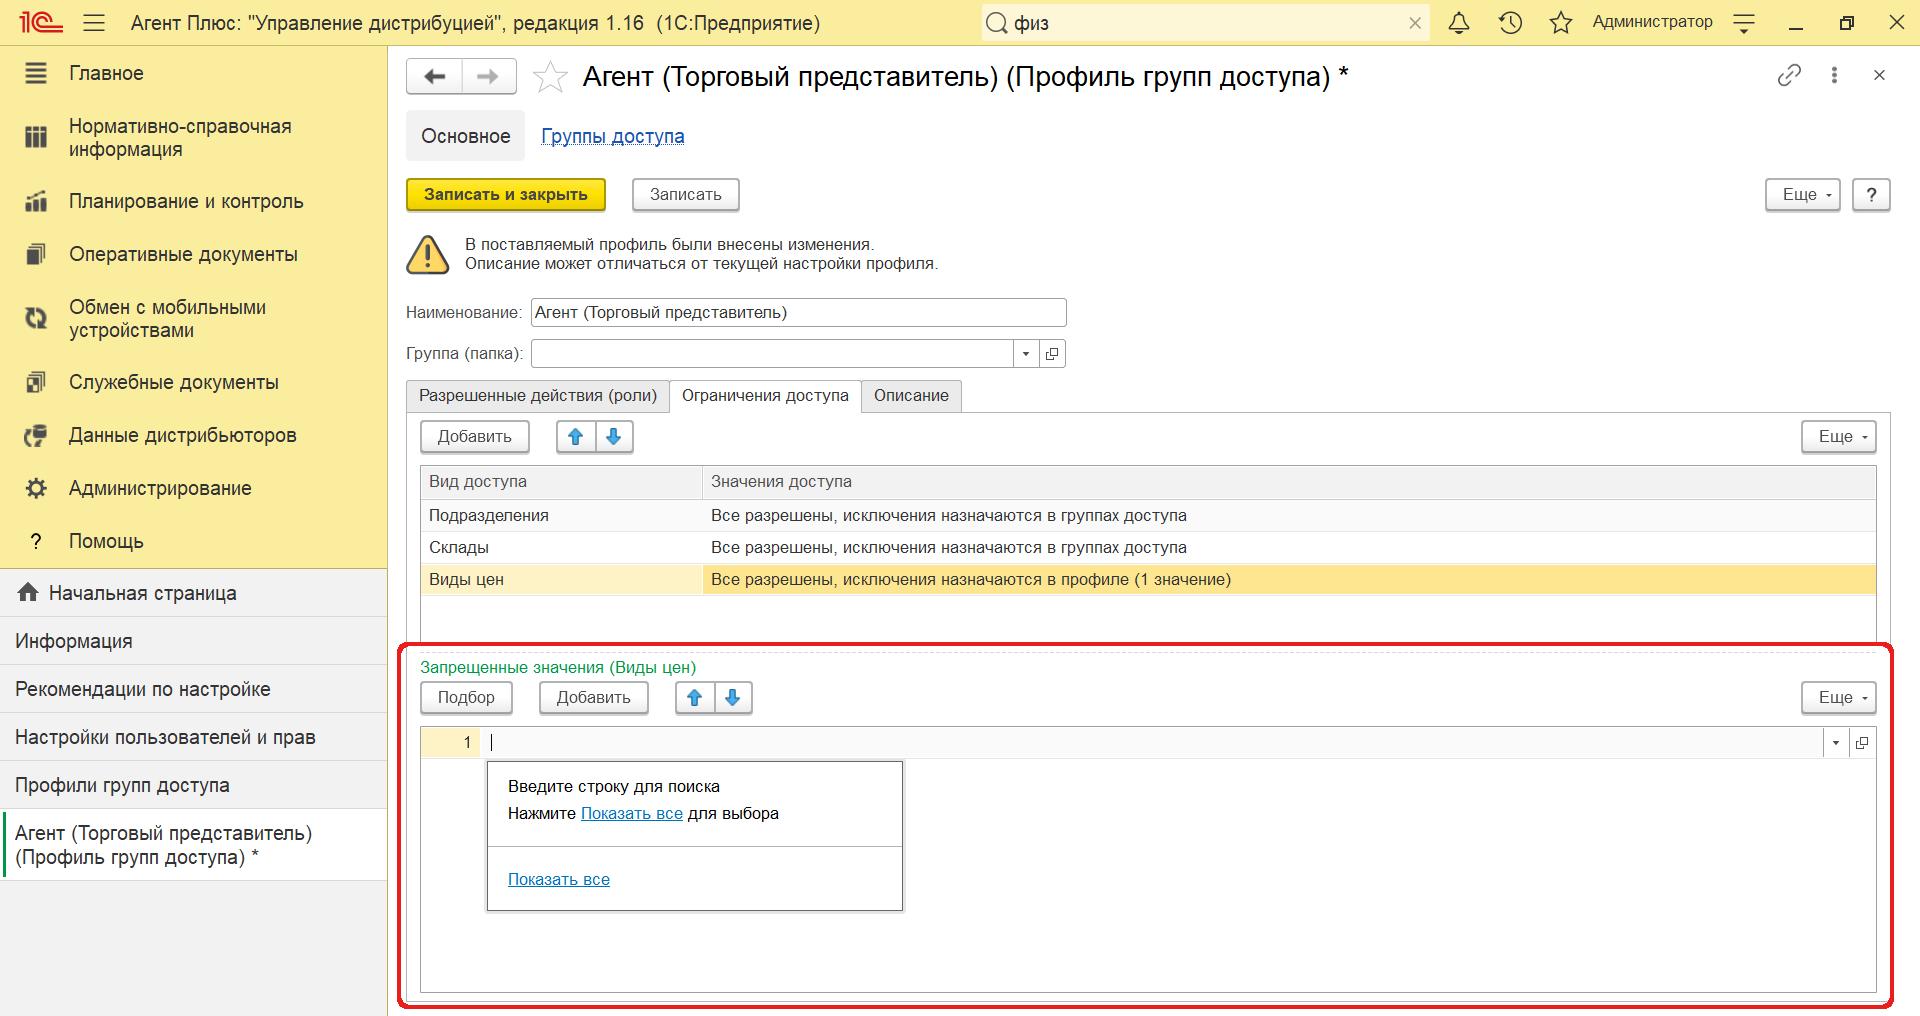Screen dimensions: 1920x1016
Task: Open Еще menu of access types table
Action: pos(1839,436)
